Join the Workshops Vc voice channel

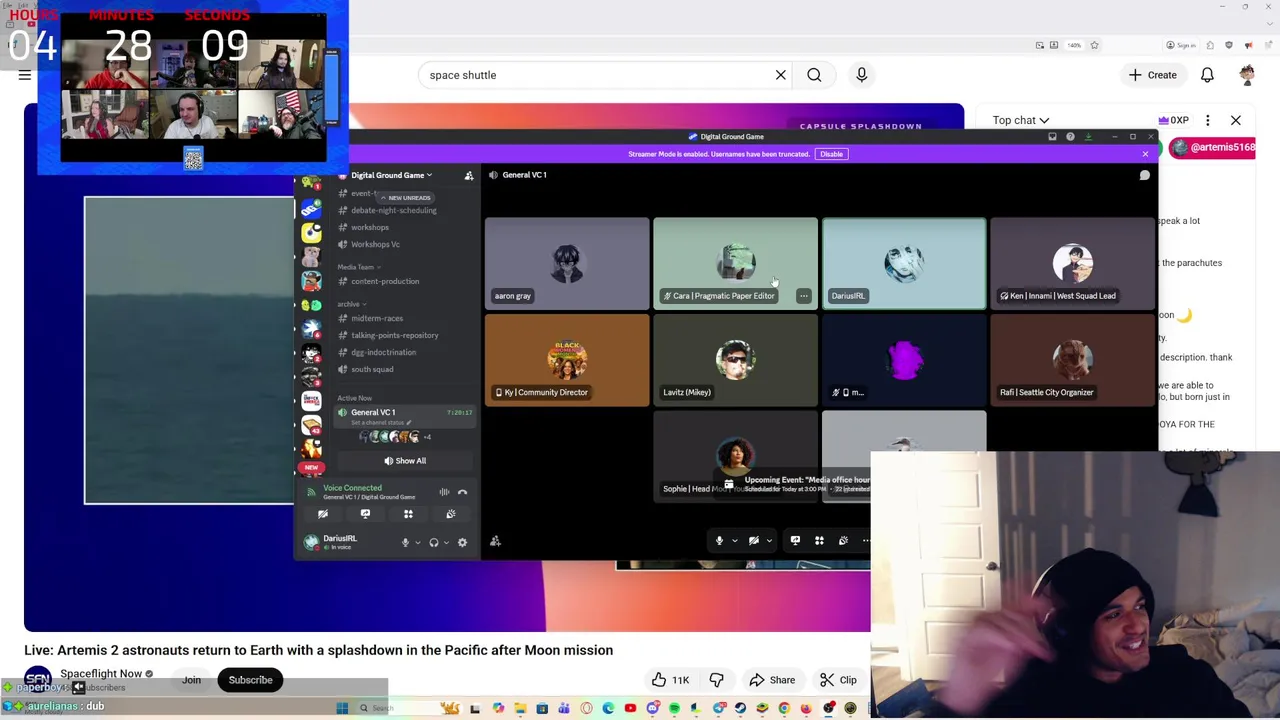(x=375, y=244)
